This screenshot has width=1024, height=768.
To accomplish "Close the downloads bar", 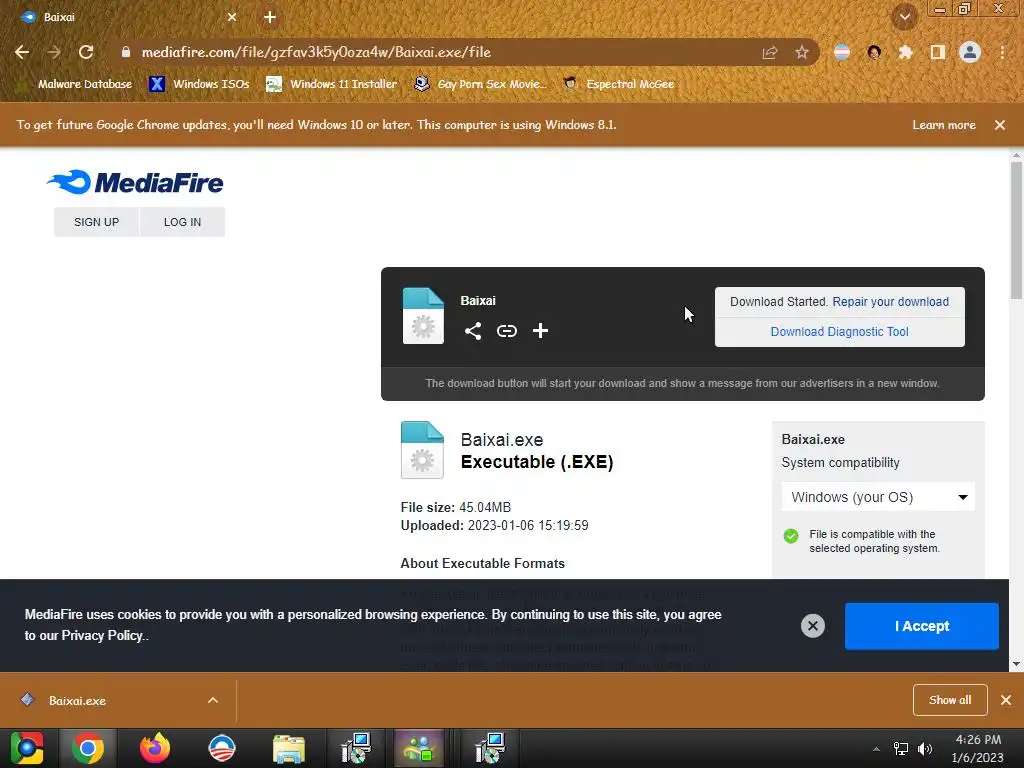I will 1006,700.
